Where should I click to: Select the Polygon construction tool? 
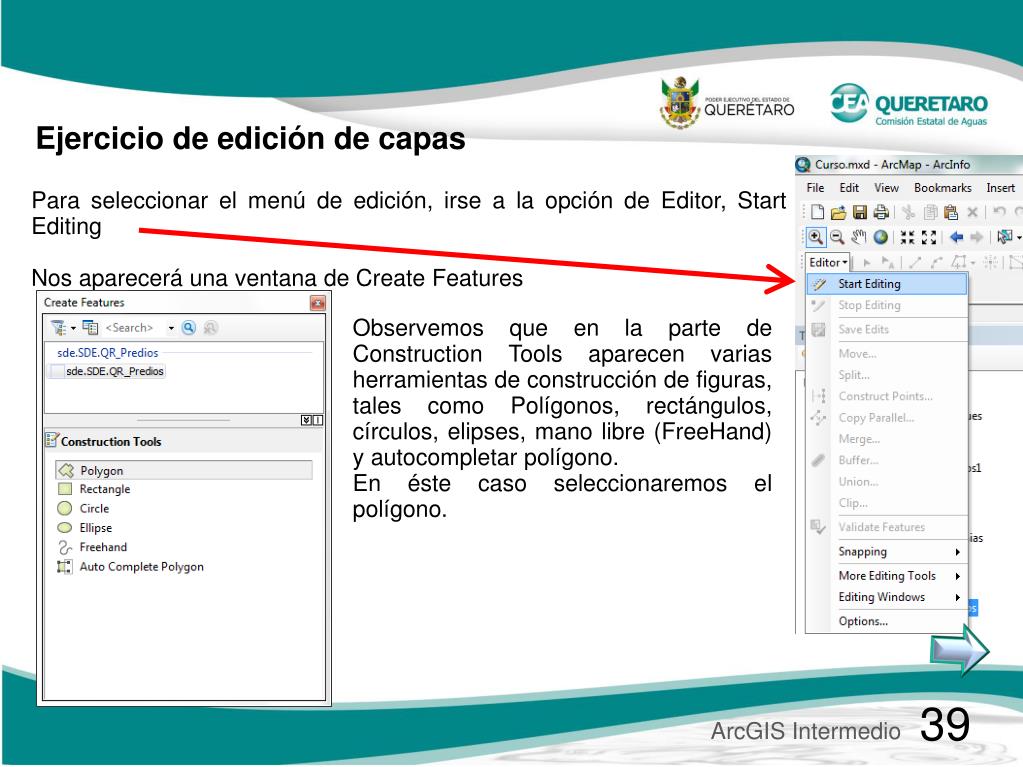[184, 470]
